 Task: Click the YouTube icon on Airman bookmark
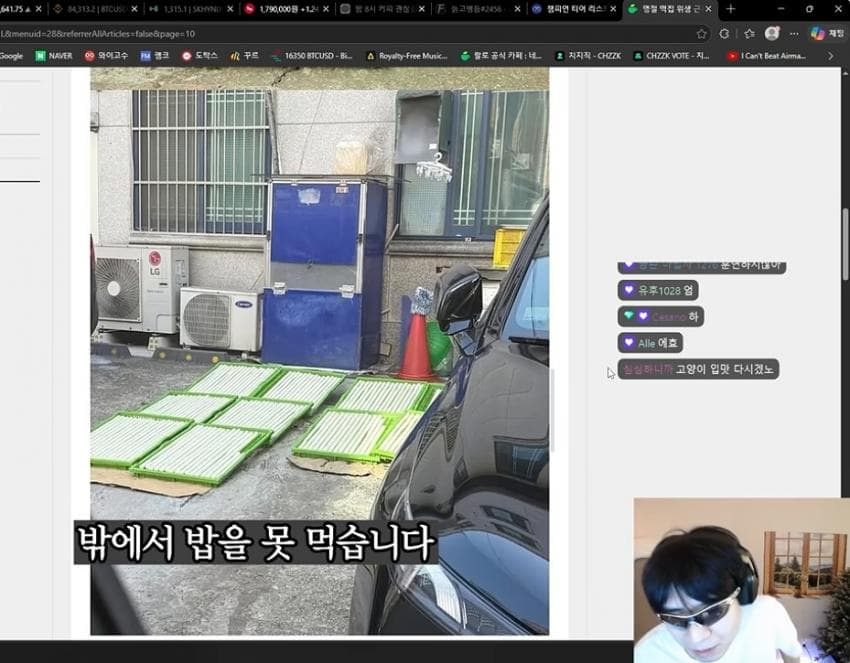(x=732, y=56)
